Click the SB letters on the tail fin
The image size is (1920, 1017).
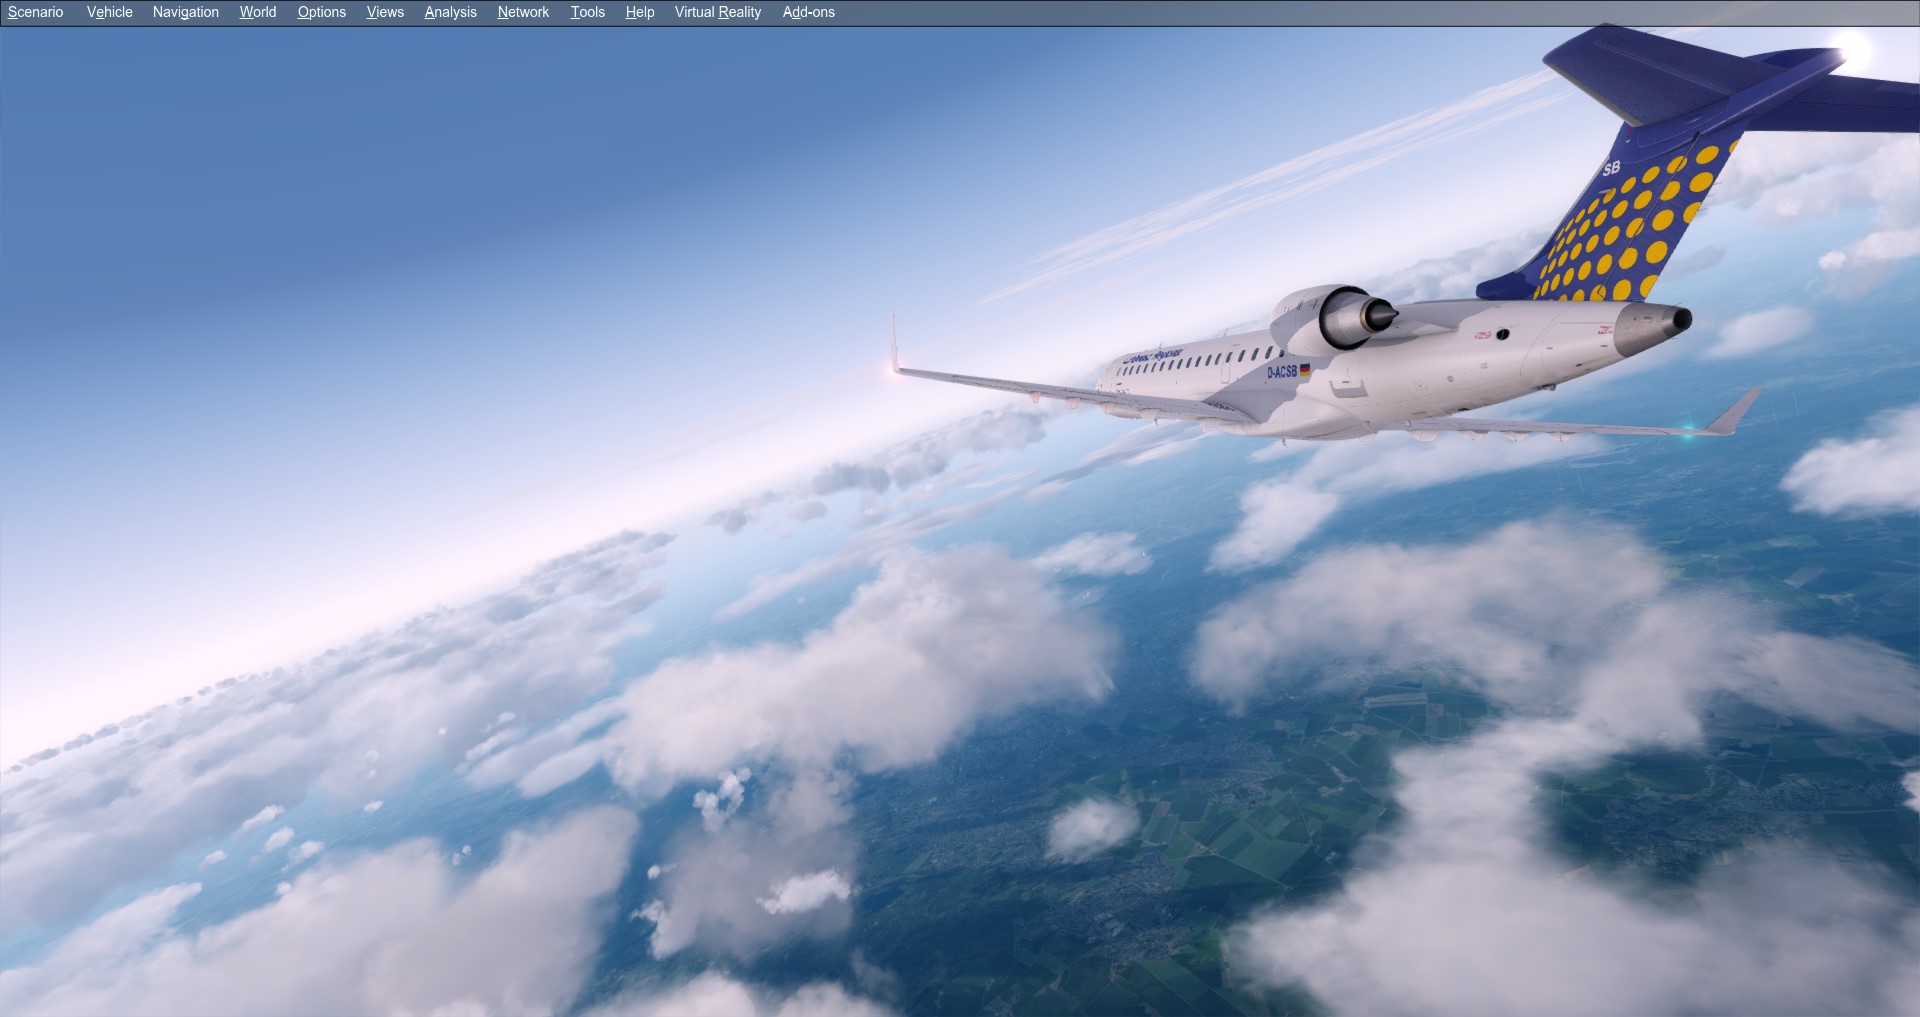coord(1611,168)
